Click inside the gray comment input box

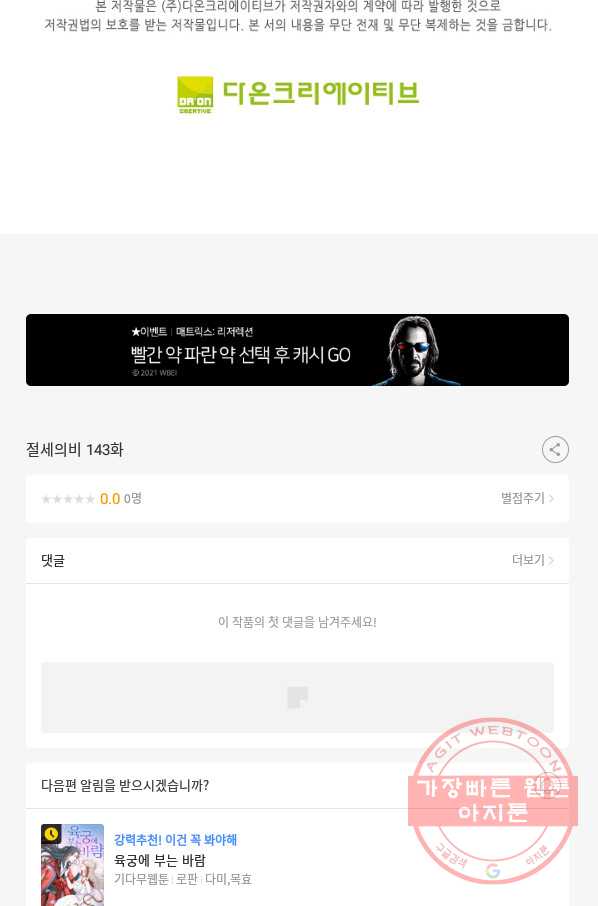click(x=298, y=697)
